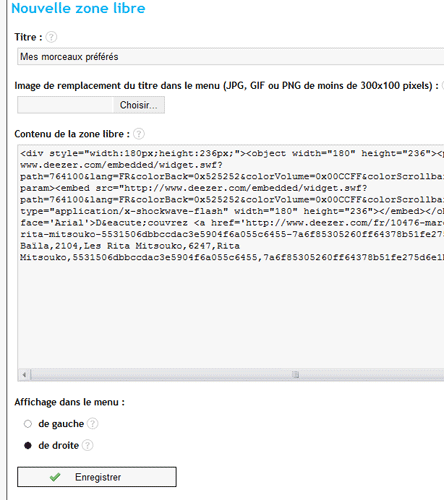Click the green checkmark on Enregistrer

(x=55, y=477)
